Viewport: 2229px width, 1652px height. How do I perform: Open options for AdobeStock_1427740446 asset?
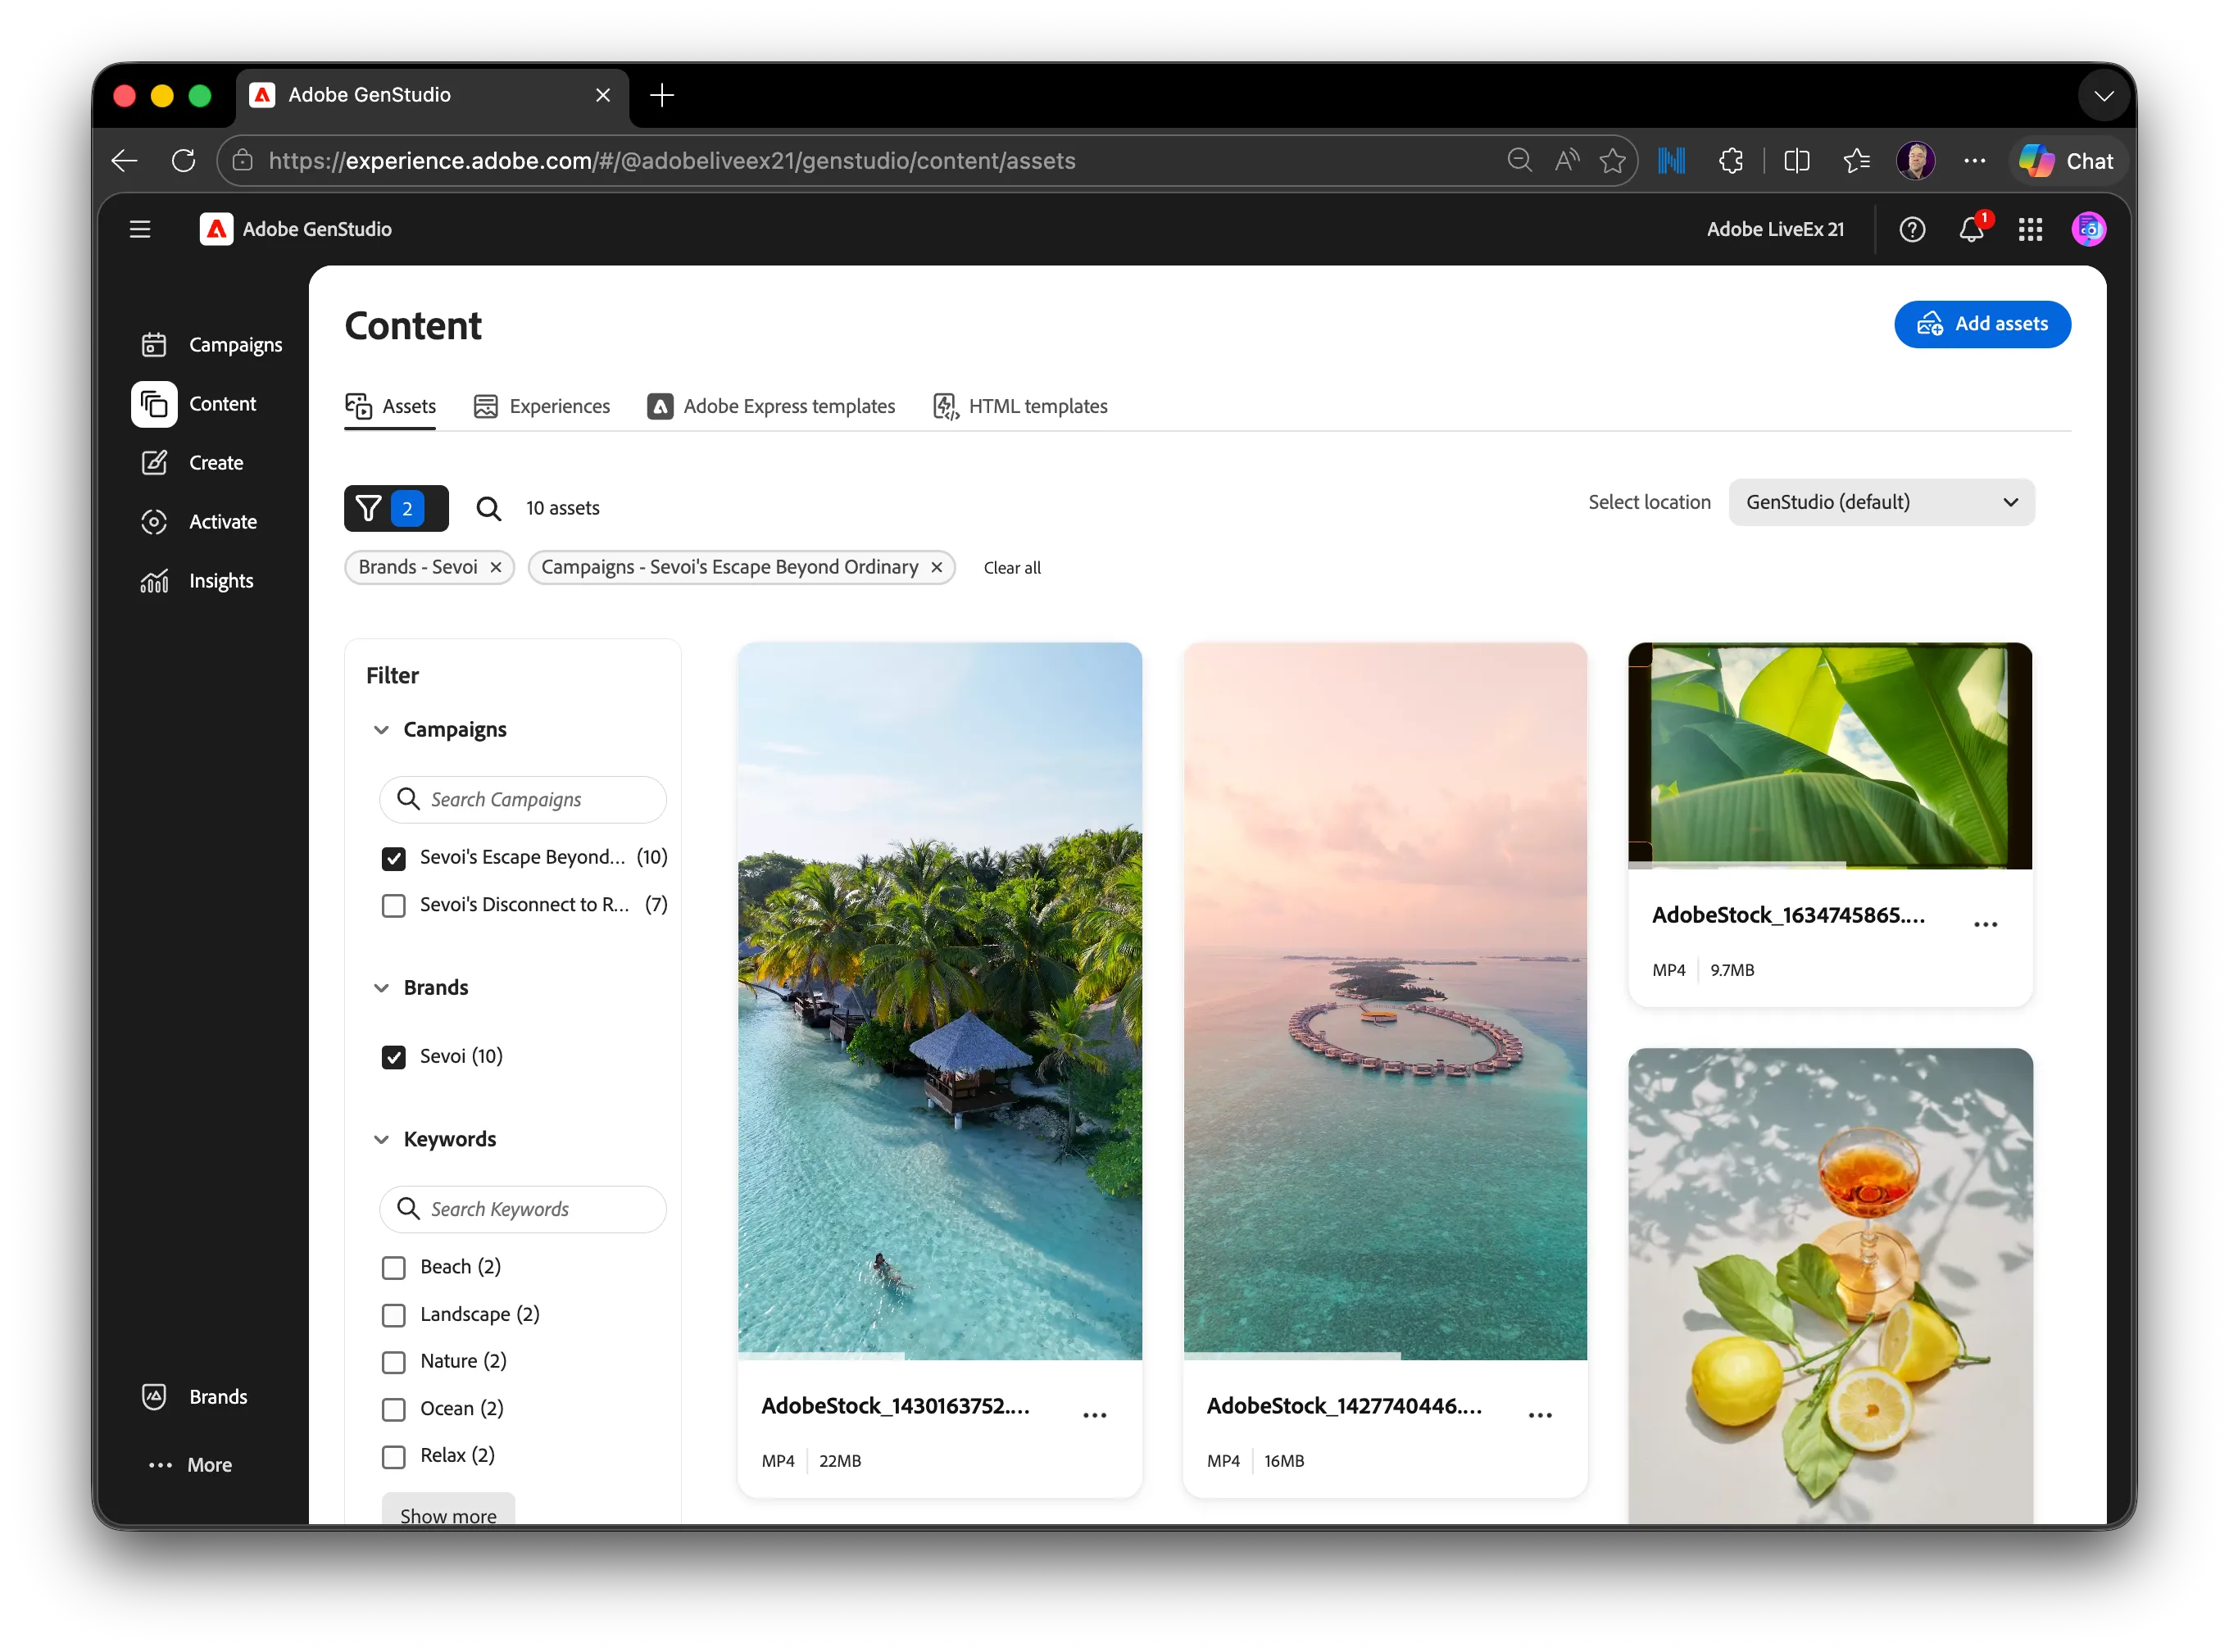(1540, 1414)
